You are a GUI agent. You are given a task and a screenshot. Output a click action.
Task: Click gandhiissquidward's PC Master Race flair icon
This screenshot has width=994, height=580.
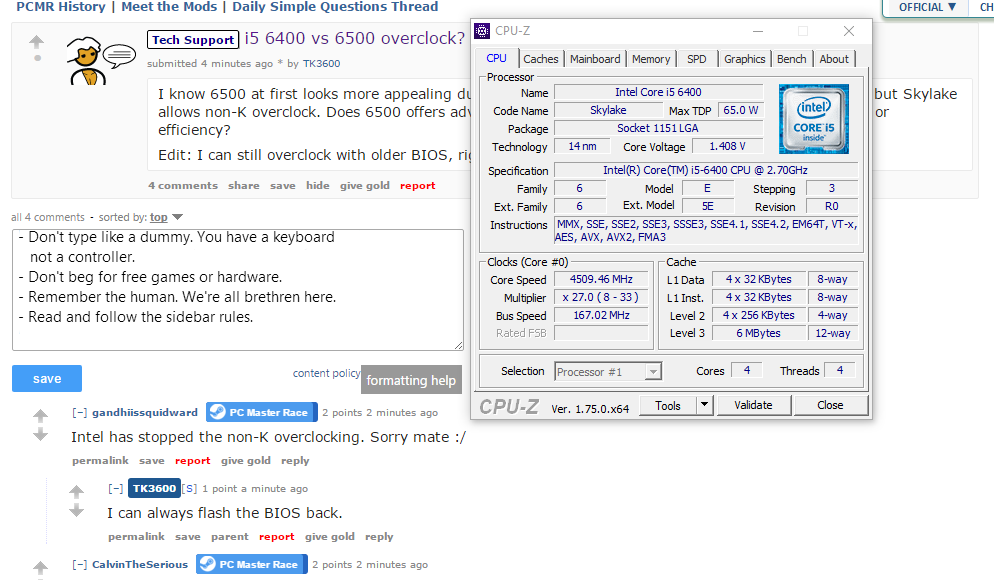coord(217,412)
